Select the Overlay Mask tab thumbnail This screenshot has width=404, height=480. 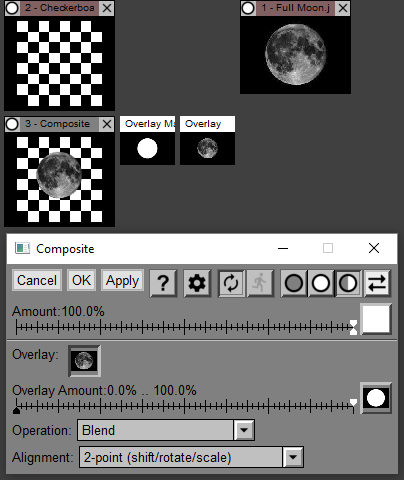147,140
